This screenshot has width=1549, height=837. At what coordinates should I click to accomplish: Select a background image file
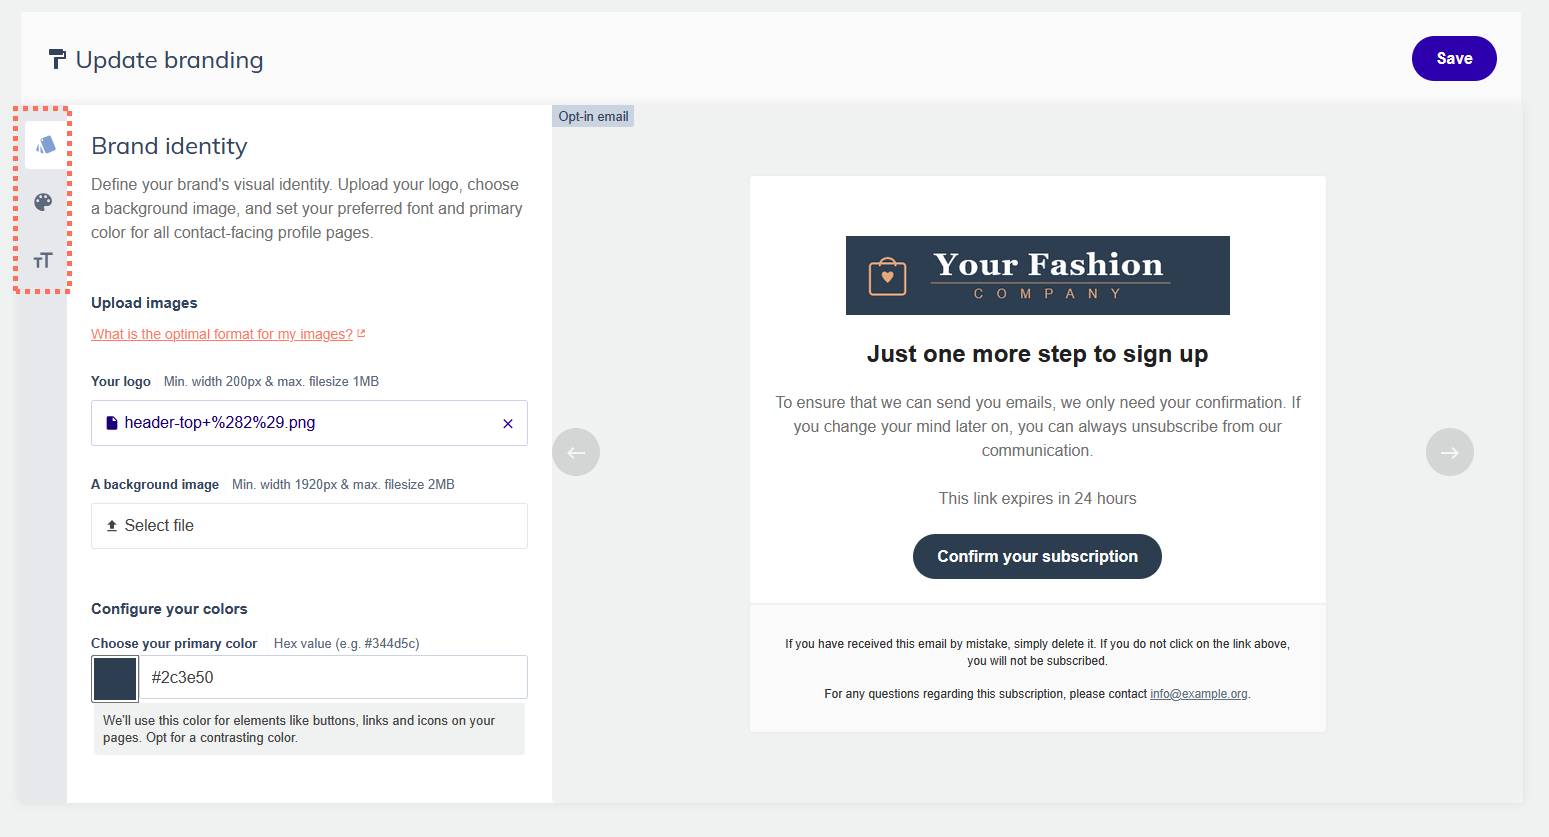pyautogui.click(x=309, y=526)
